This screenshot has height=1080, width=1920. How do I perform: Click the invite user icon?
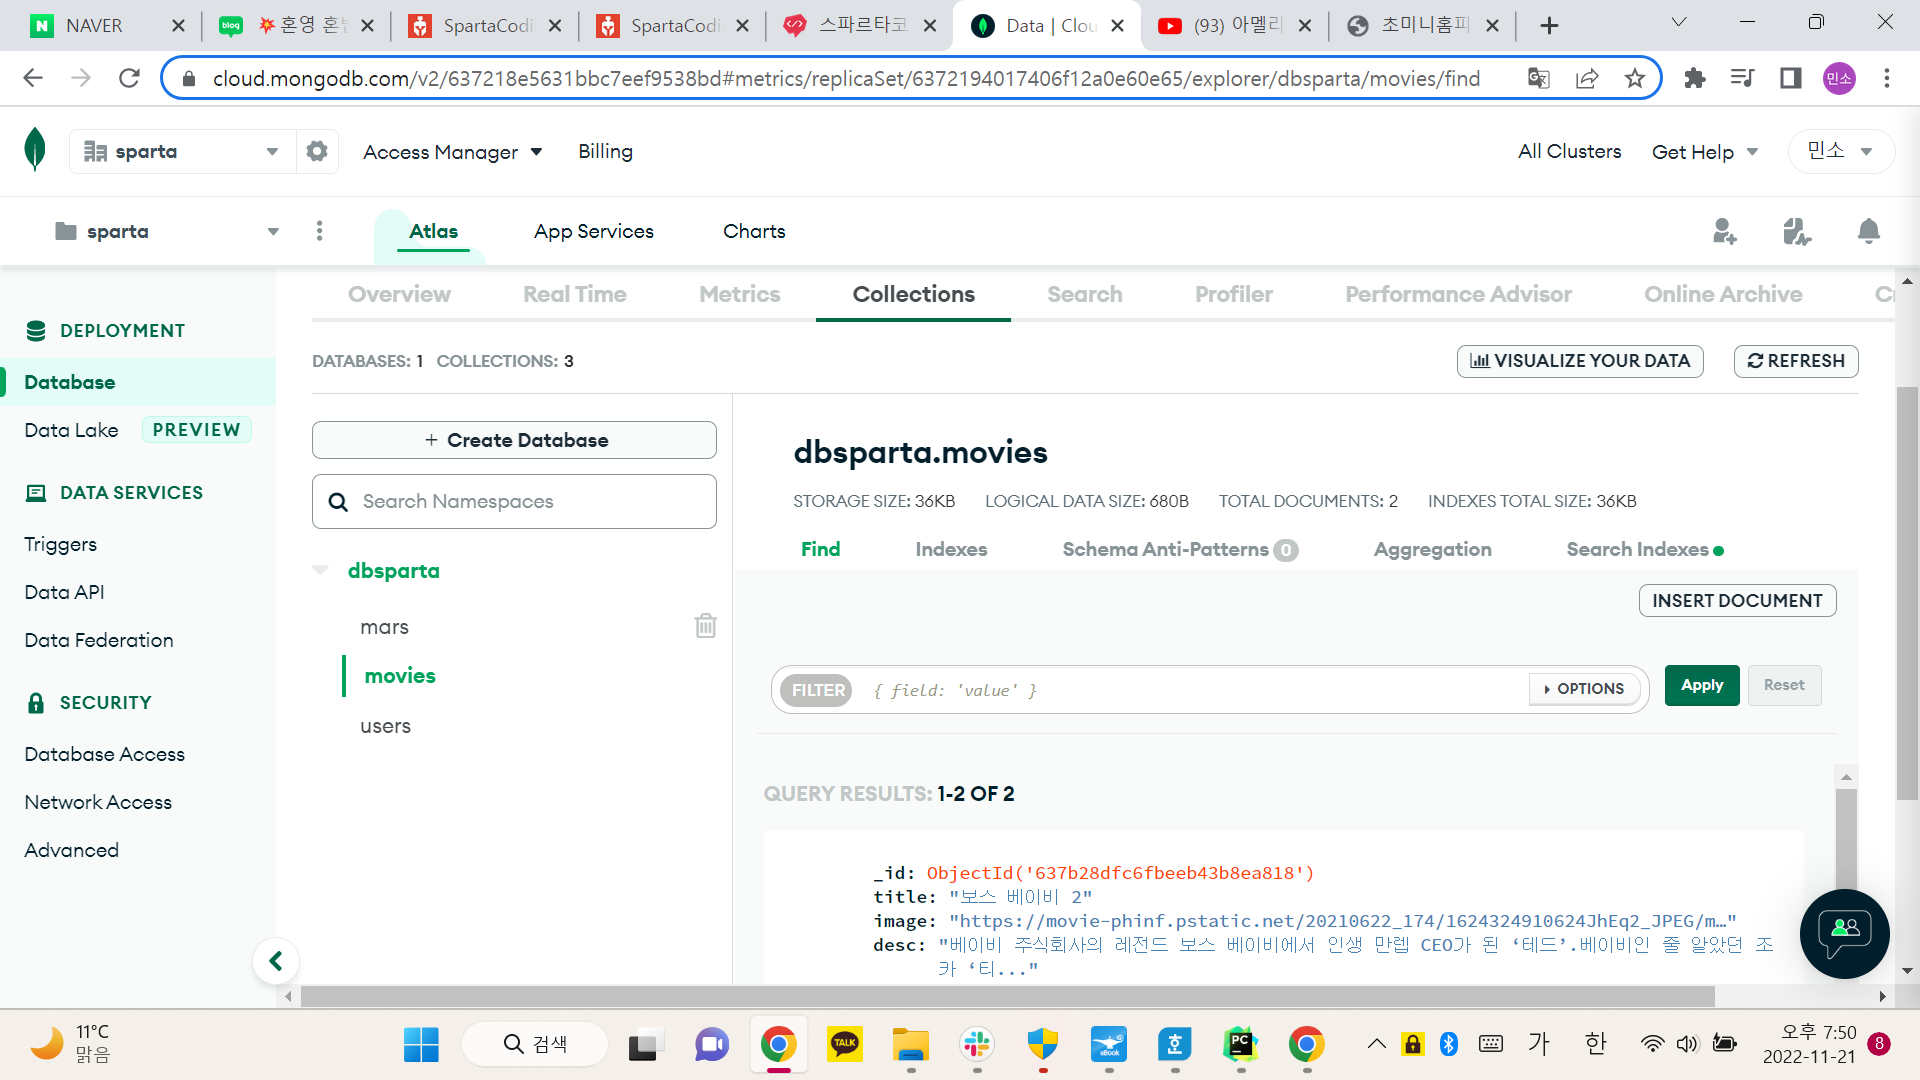[1725, 231]
